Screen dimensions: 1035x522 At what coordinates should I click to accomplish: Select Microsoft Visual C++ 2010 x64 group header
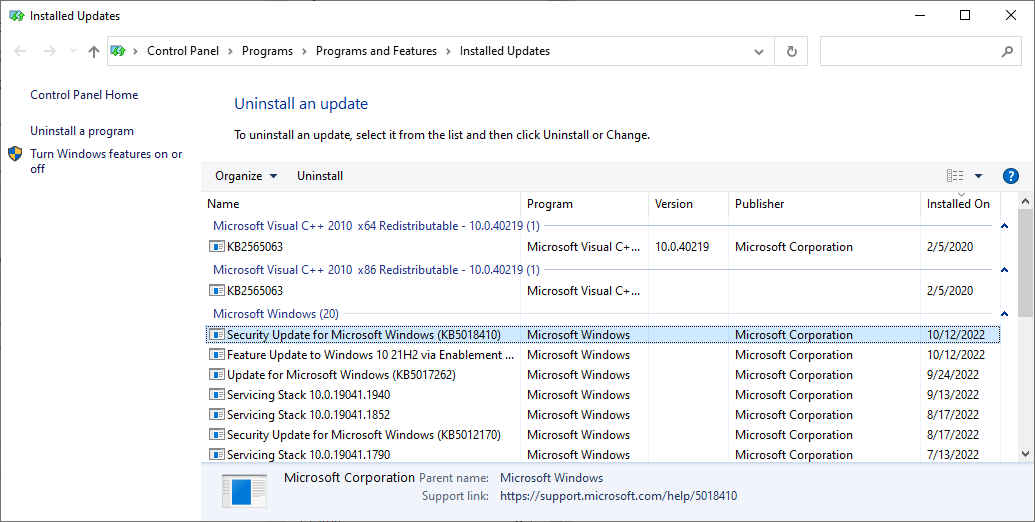pos(376,226)
